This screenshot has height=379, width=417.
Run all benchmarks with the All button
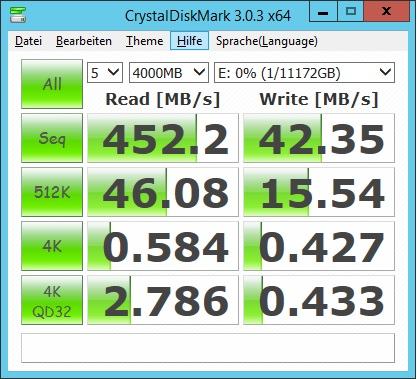click(52, 84)
